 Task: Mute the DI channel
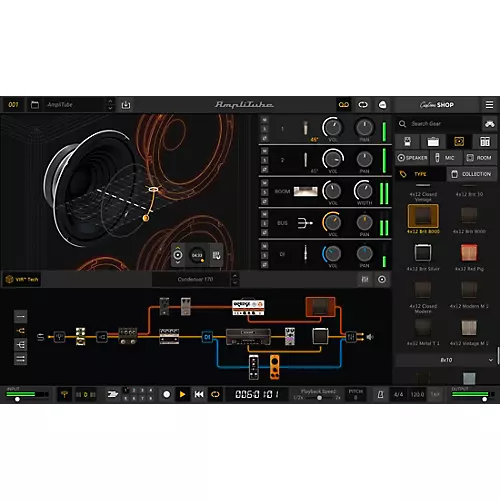264,246
